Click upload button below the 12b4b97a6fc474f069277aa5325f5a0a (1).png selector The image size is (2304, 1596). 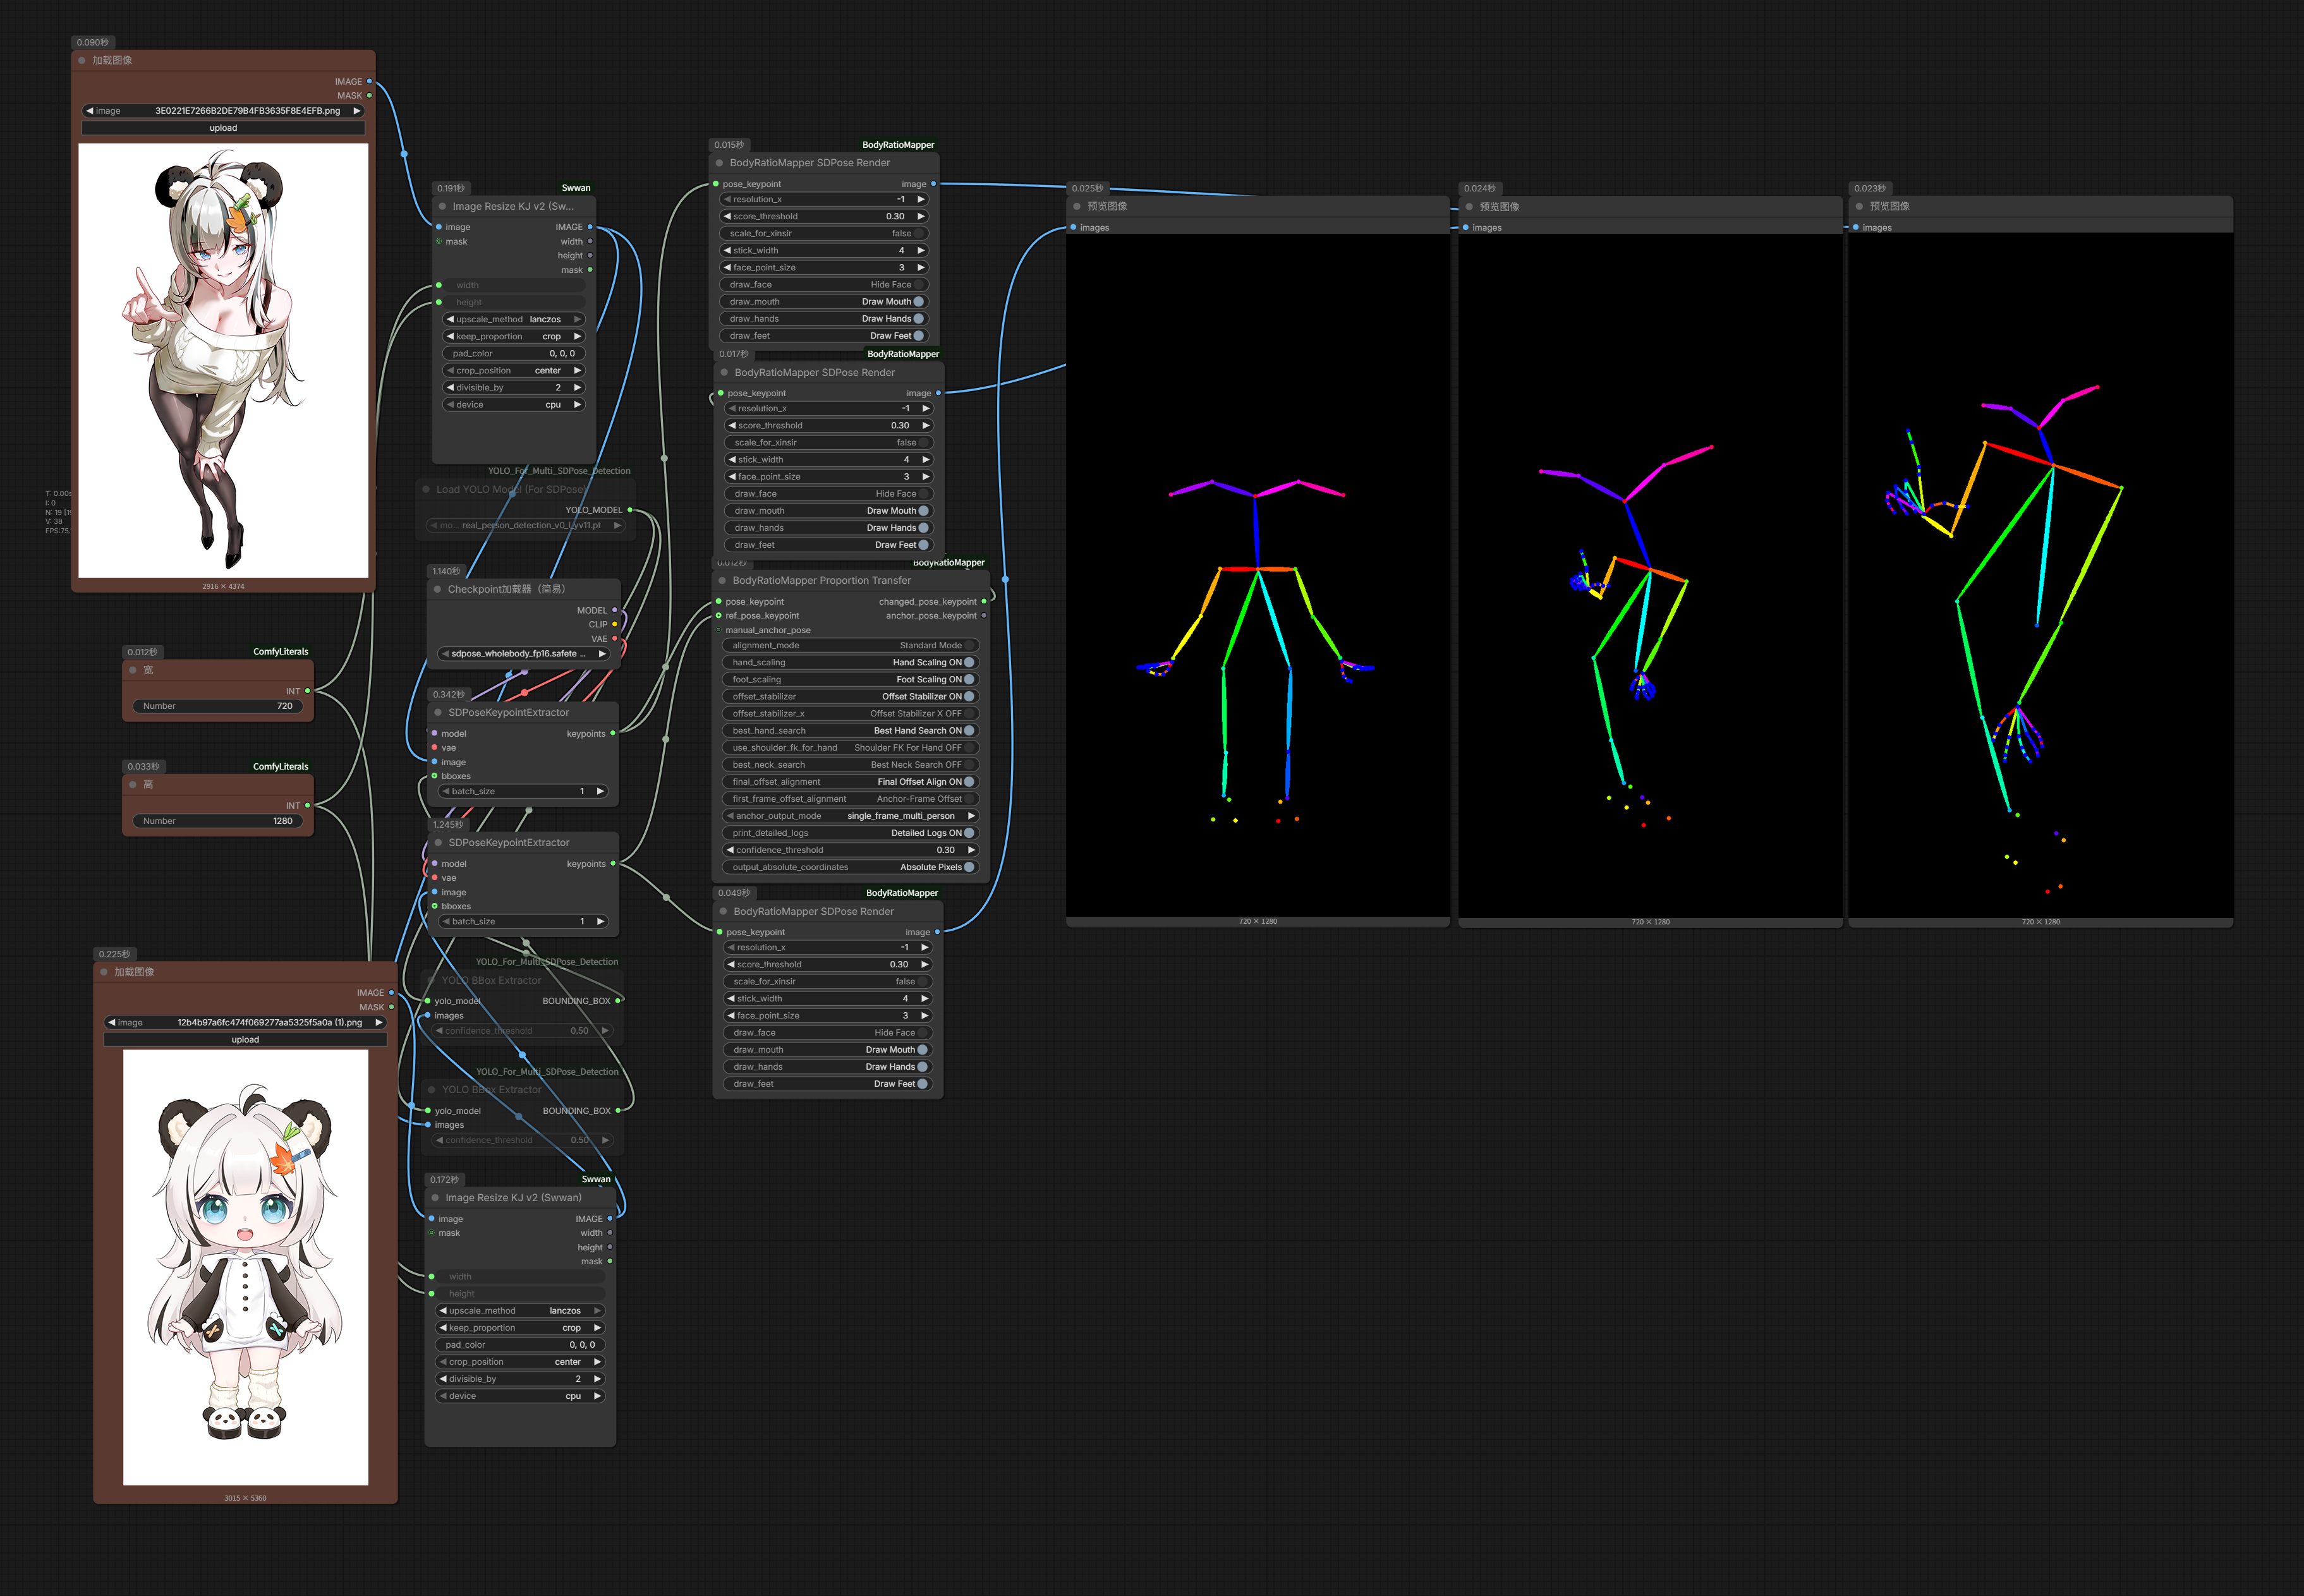(245, 1040)
